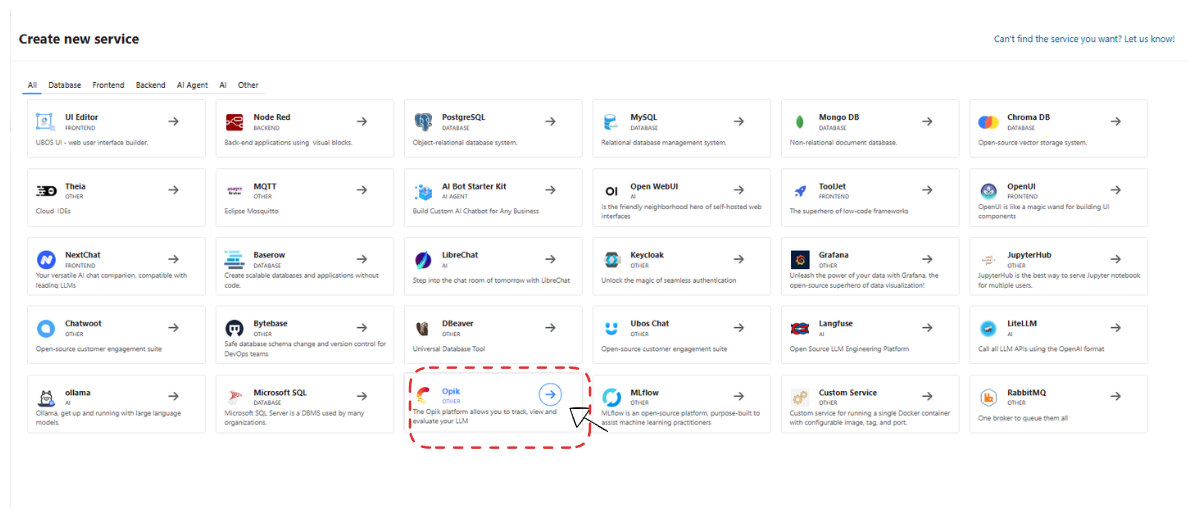Click the Baserow logo icon
Viewport: 1199px width, 518px height.
234,259
